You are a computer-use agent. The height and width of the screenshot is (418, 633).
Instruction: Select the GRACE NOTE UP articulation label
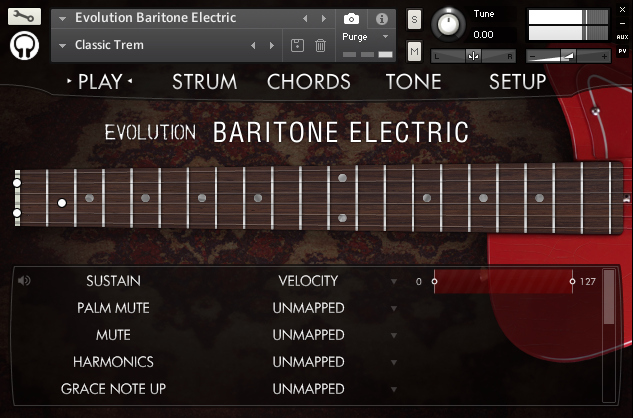click(x=113, y=388)
